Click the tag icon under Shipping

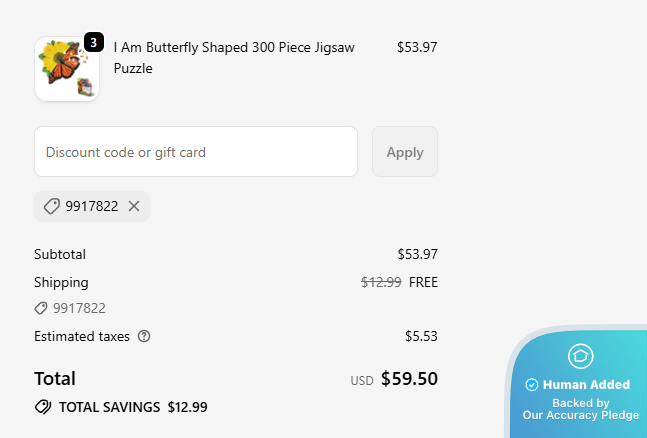[x=41, y=308]
